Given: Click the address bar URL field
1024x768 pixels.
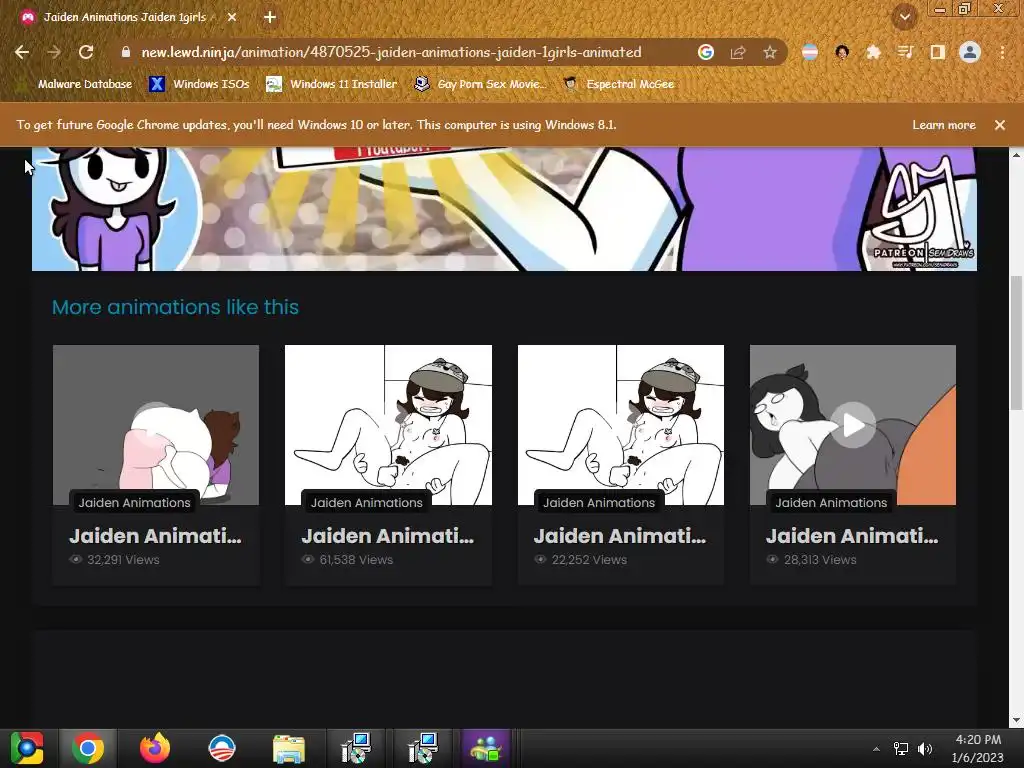Looking at the screenshot, I should (392, 52).
